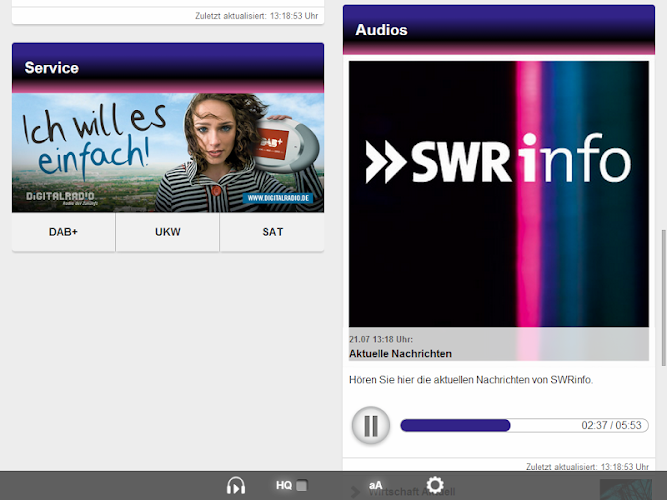
Task: Click the page vertical scrollbar
Action: [664, 298]
